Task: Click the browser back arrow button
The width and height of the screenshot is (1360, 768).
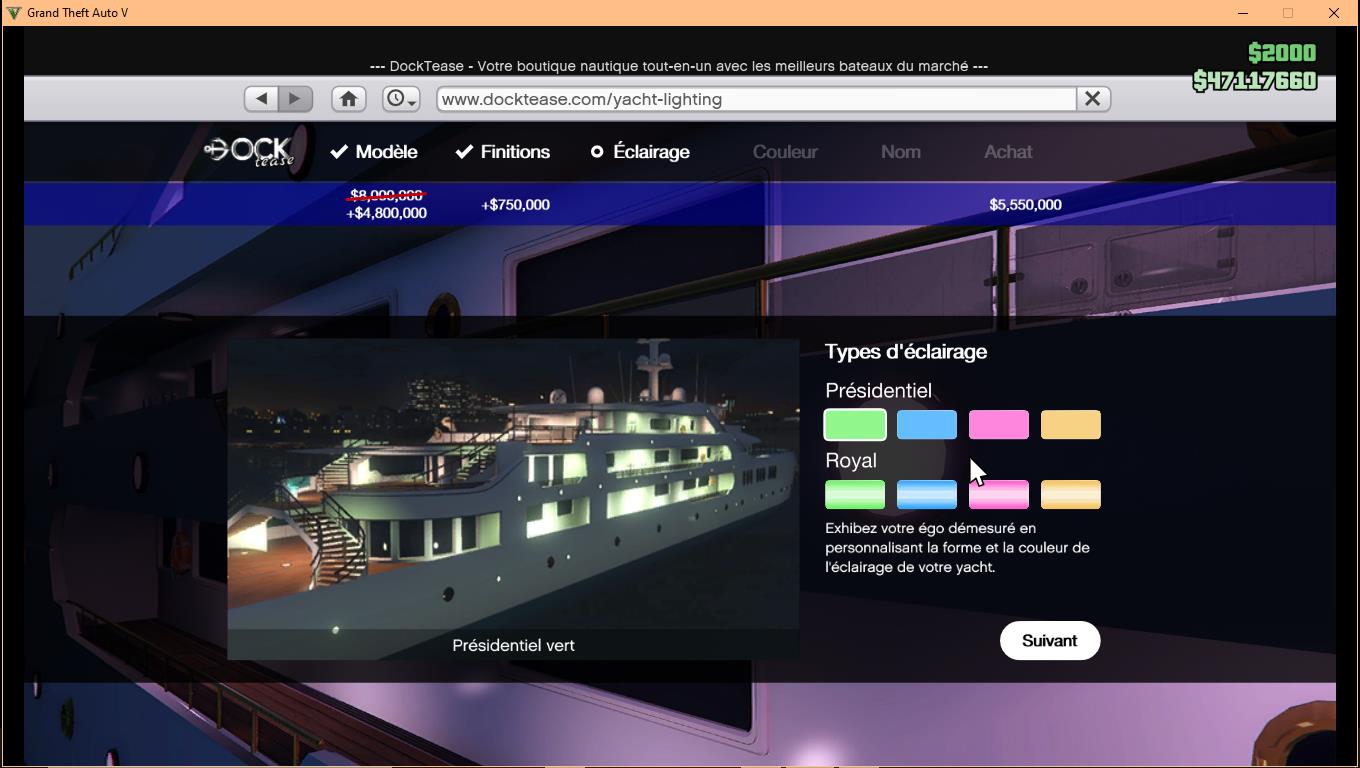Action: pos(261,99)
